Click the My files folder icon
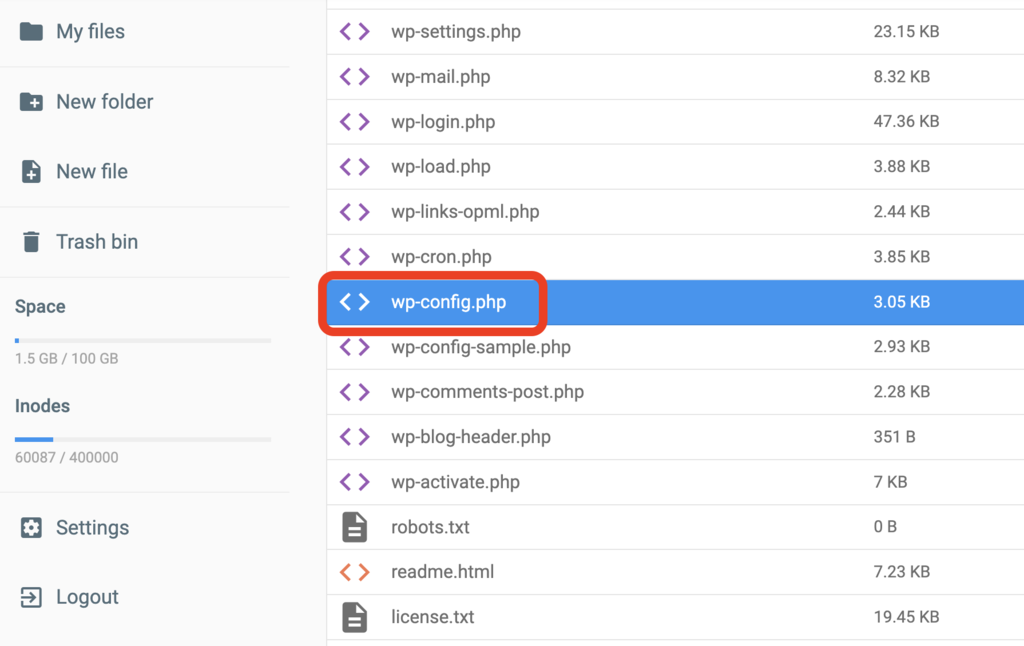The image size is (1024, 646). click(30, 31)
